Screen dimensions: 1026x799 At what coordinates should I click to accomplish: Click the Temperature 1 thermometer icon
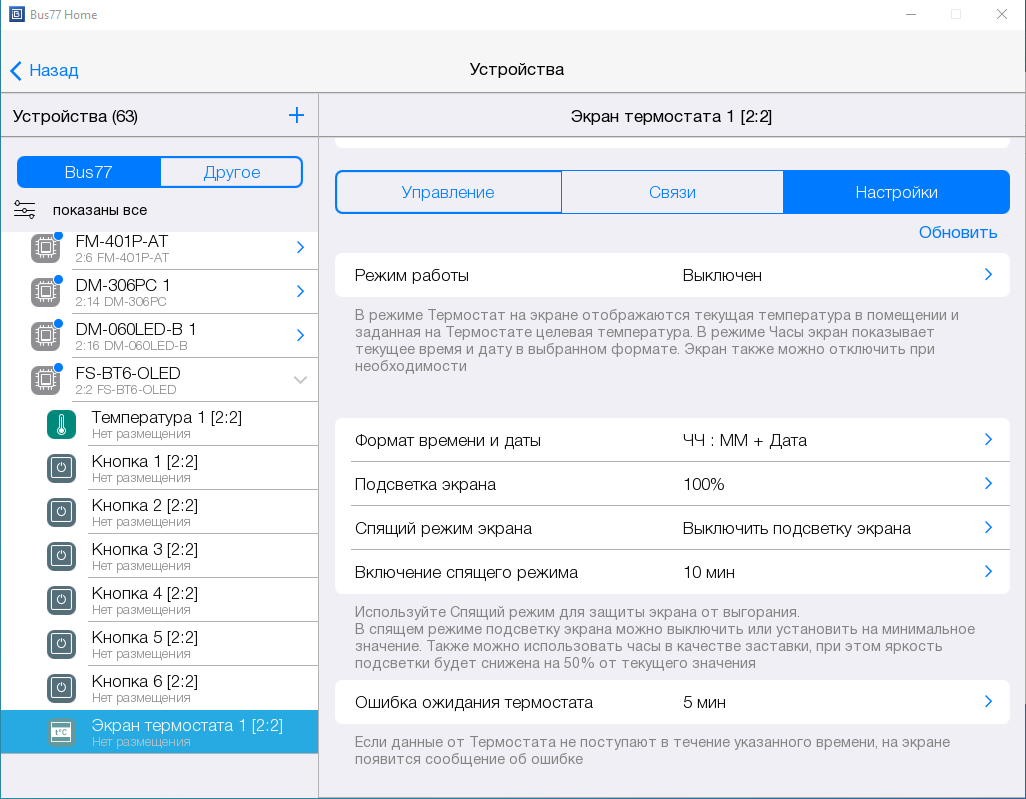[x=61, y=424]
